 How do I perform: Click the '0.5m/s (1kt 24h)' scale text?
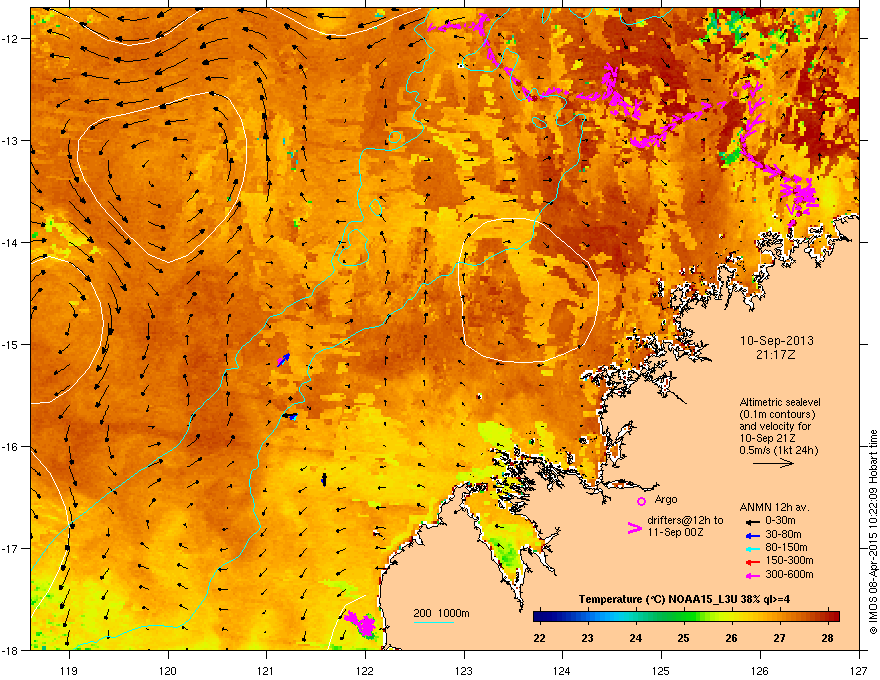(x=778, y=450)
